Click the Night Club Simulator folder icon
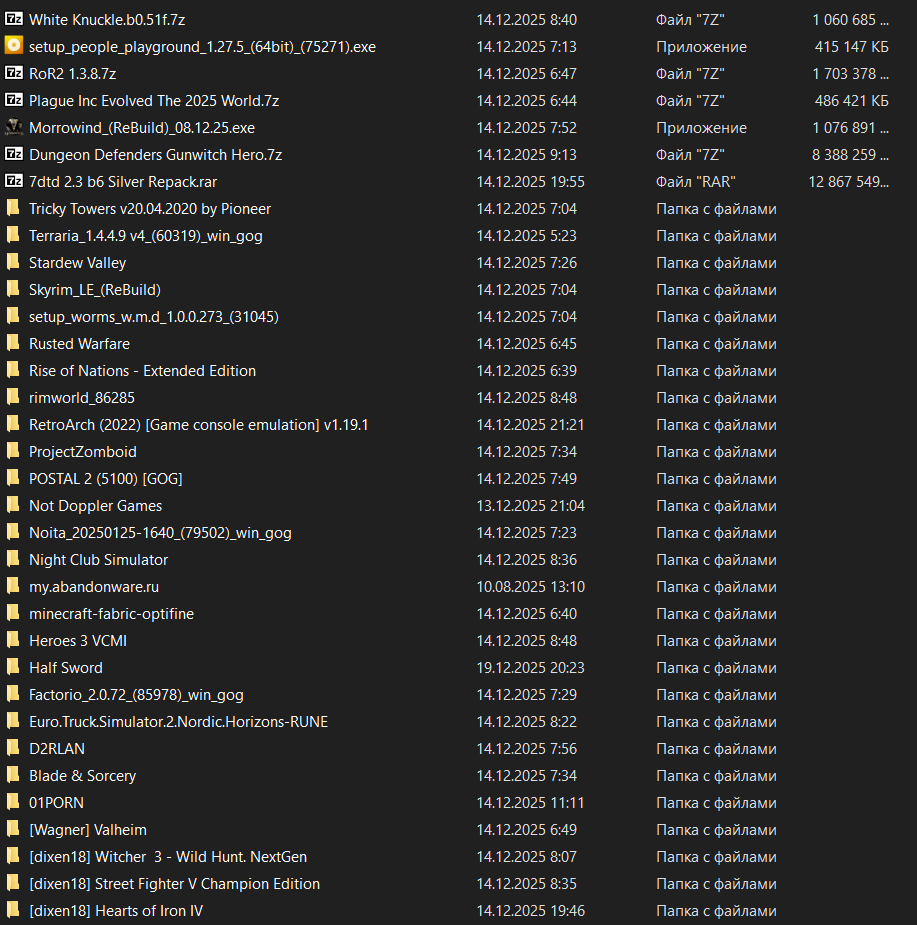 (x=13, y=559)
